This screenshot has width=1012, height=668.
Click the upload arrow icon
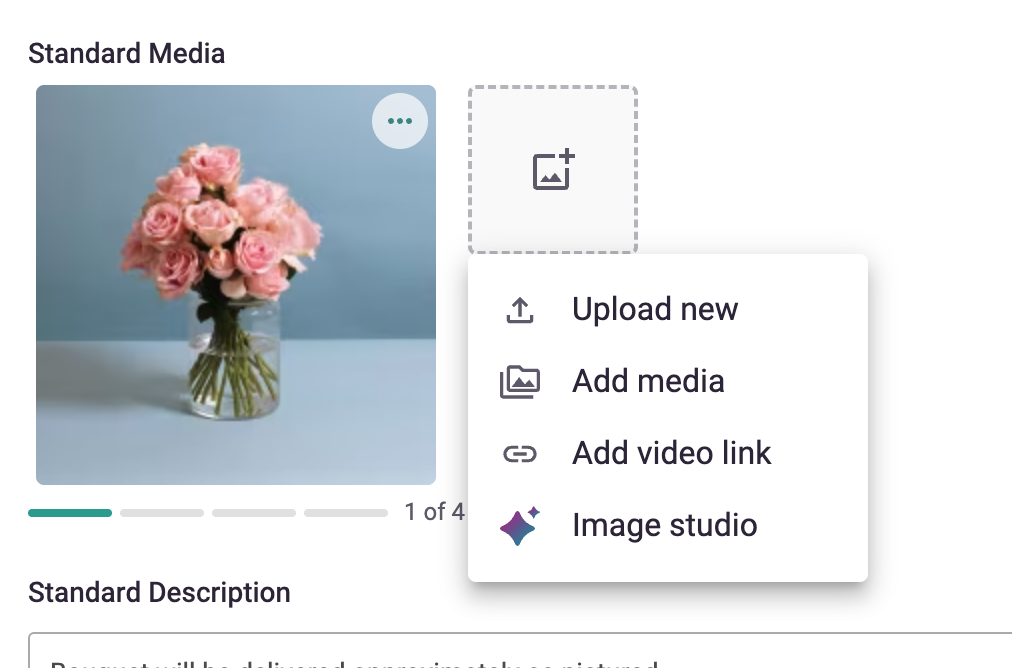(x=520, y=310)
